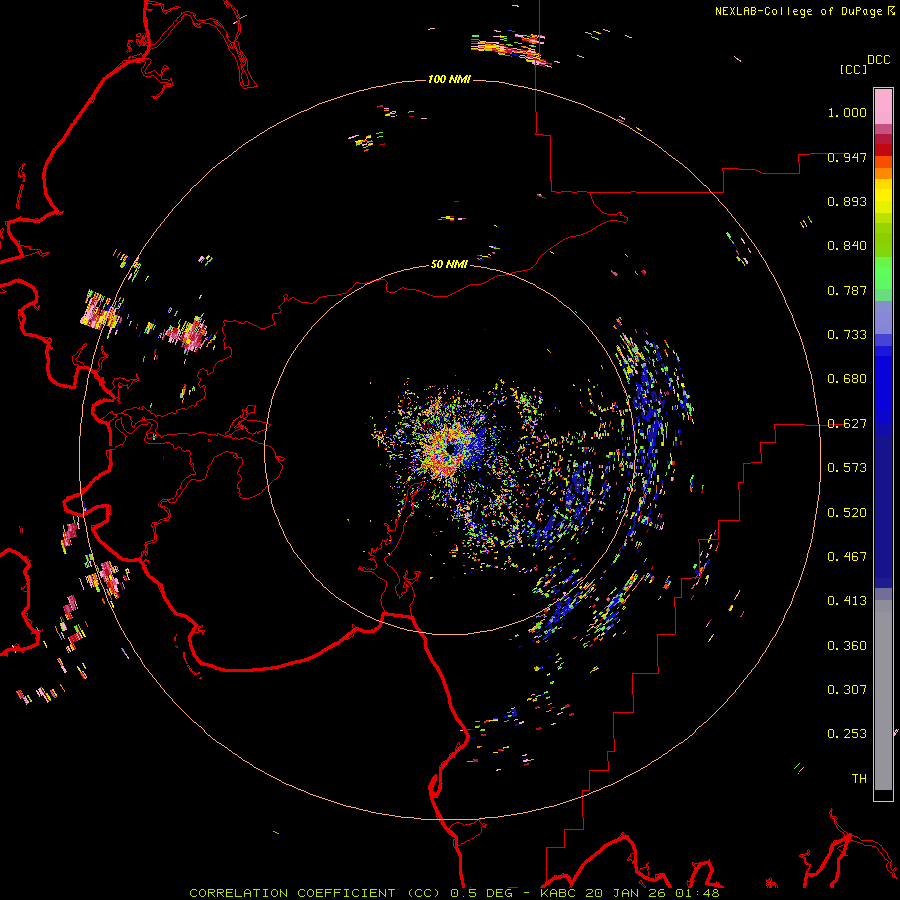Click the dark radar site center spot
The height and width of the screenshot is (900, 900).
452,449
